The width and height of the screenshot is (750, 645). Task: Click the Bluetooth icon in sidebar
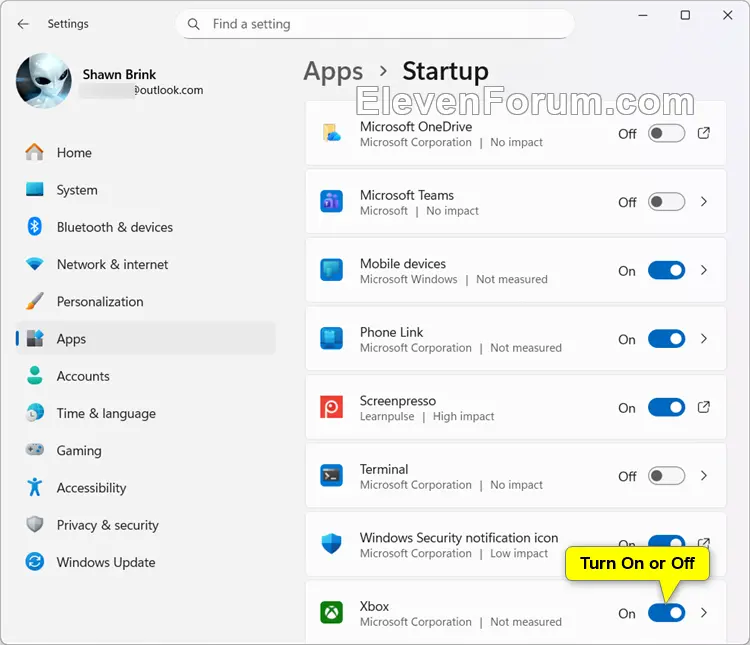pyautogui.click(x=34, y=226)
